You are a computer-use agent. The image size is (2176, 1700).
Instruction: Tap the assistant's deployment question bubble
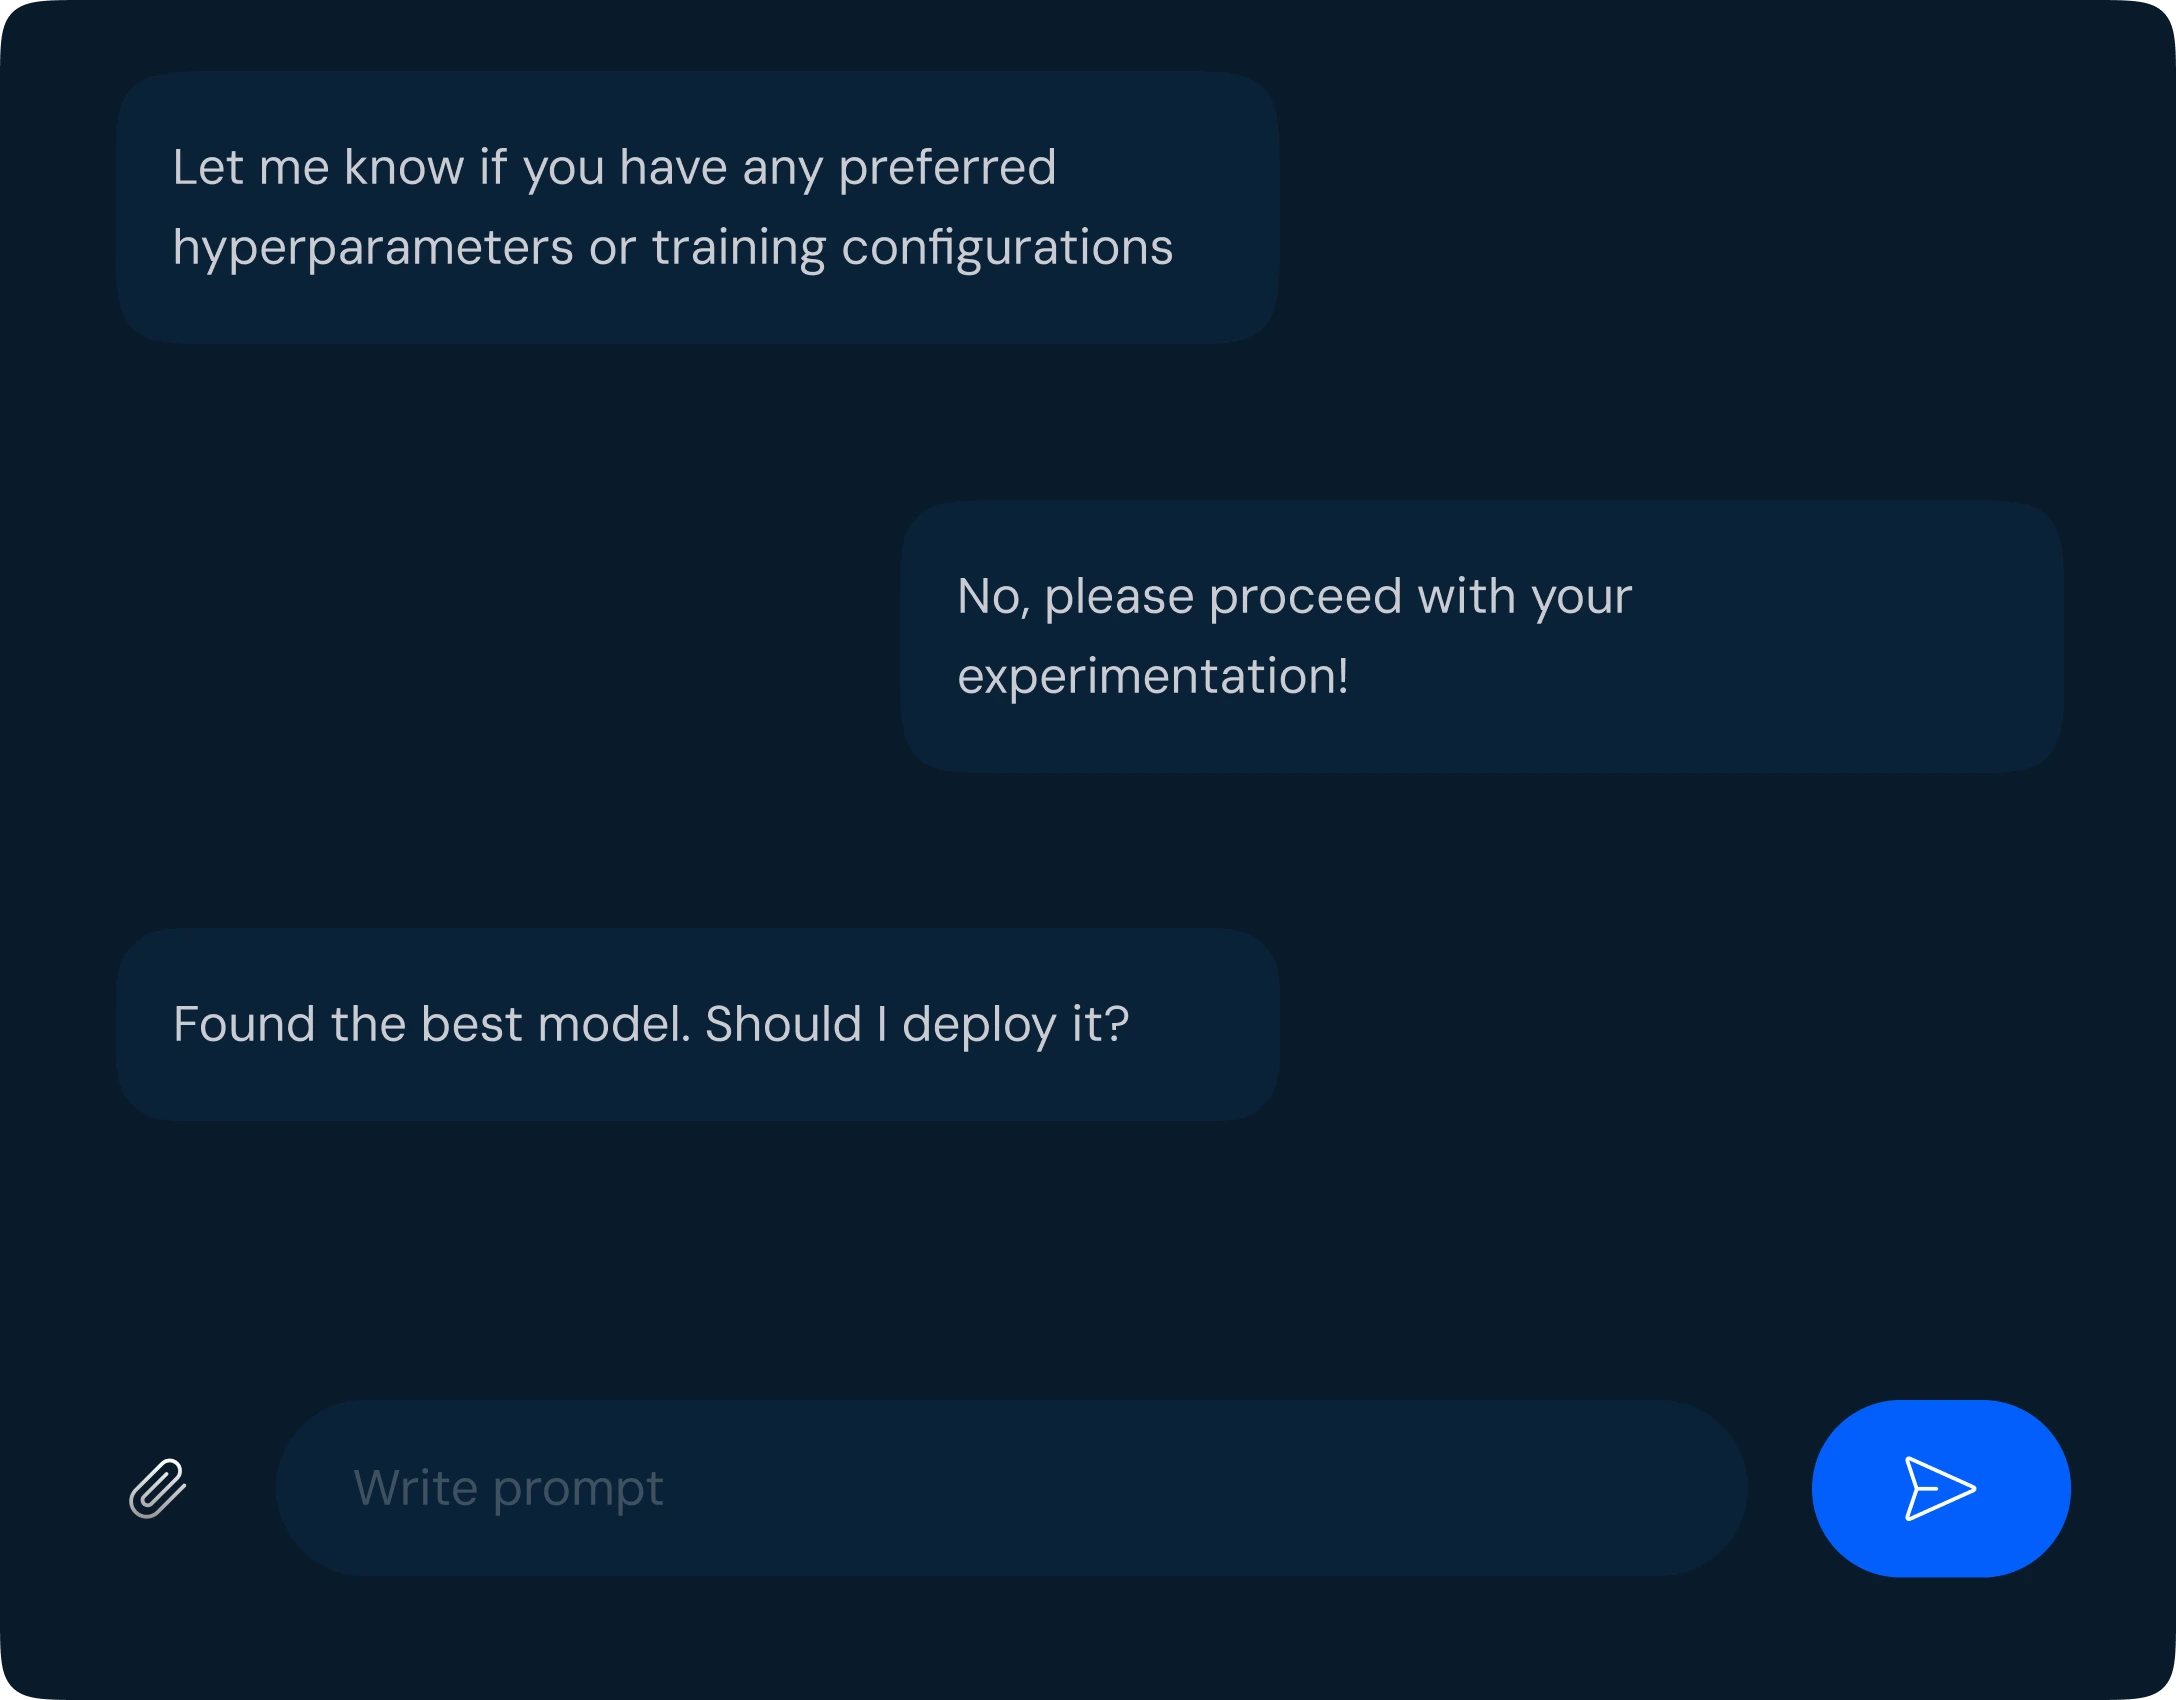coord(698,1022)
